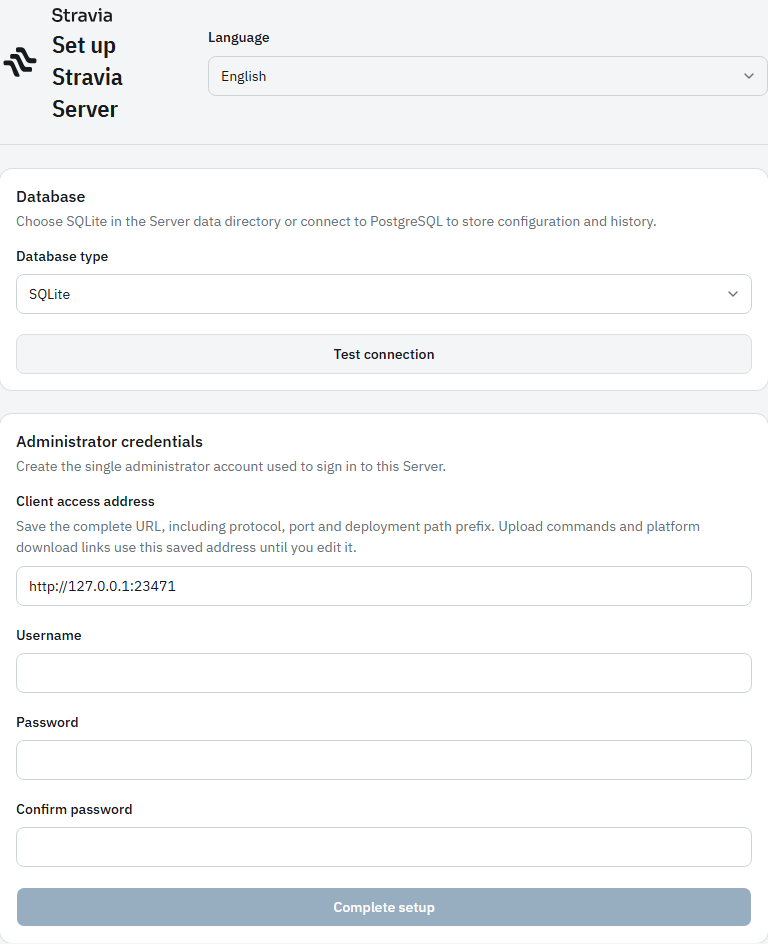The height and width of the screenshot is (944, 768).
Task: Click the Confirm password input field
Action: point(383,847)
